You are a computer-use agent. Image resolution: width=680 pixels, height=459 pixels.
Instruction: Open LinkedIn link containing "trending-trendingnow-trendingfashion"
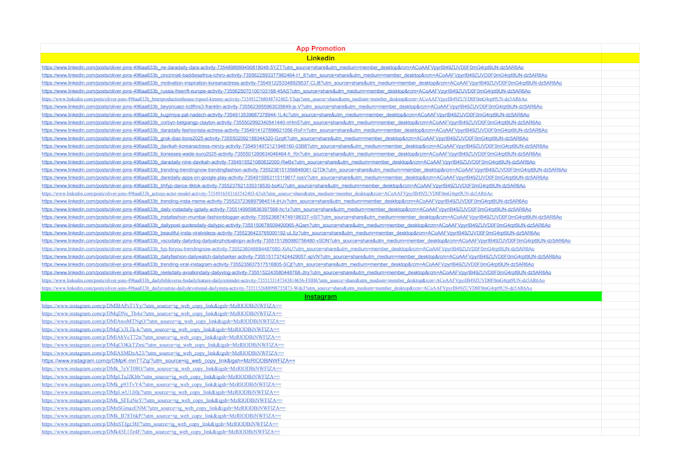click(304, 170)
